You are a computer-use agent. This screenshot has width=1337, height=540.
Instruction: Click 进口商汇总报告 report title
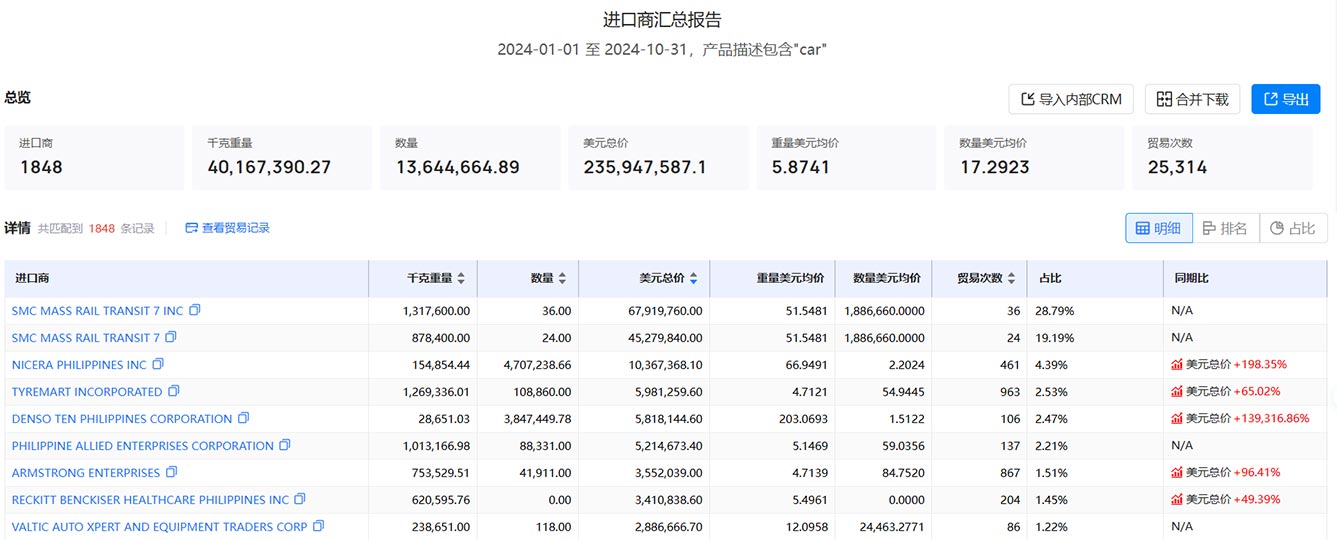point(662,20)
